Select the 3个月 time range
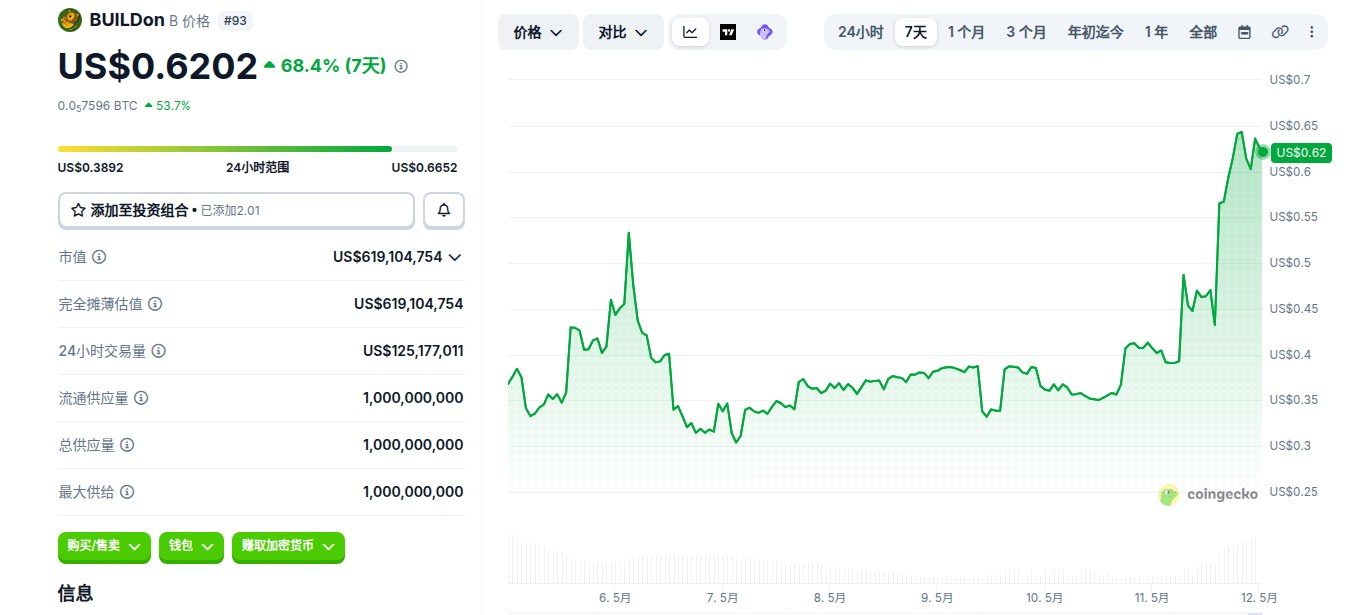The image size is (1360, 615). (x=1026, y=32)
